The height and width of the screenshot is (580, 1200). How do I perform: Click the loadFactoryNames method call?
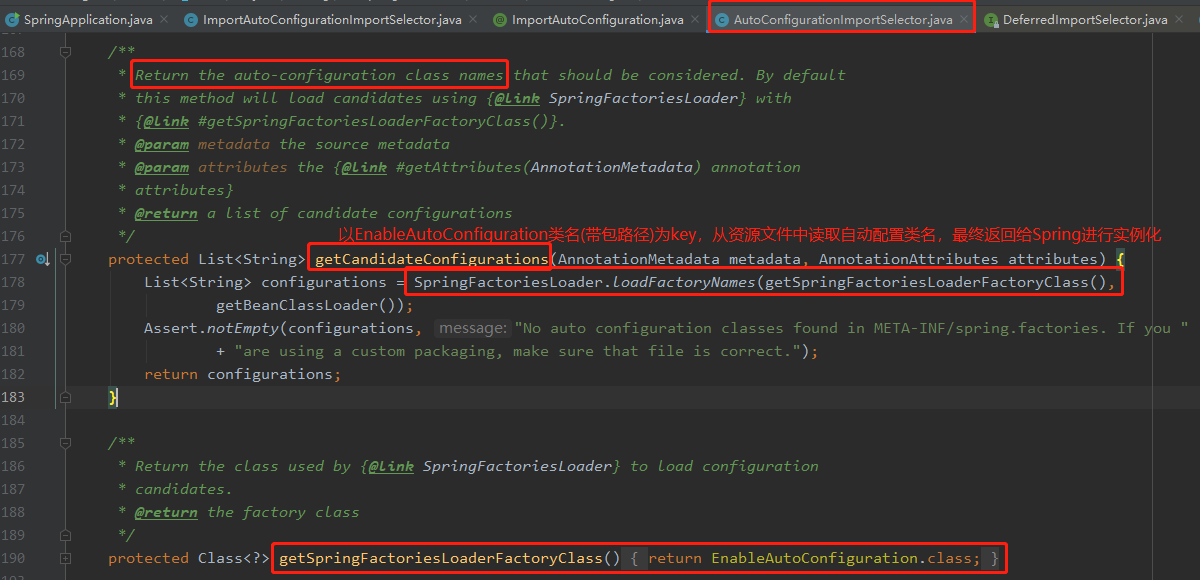tap(683, 282)
